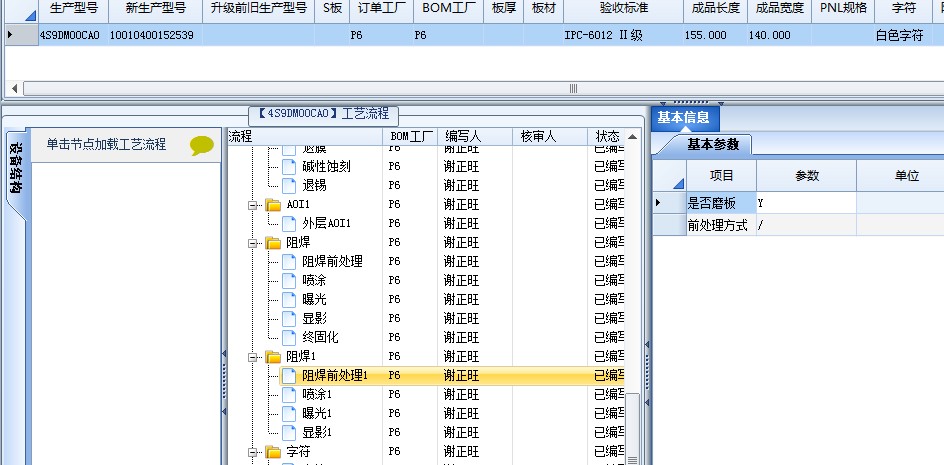Click the document icon beside 碱性蚀刻
The height and width of the screenshot is (465, 944).
point(290,167)
